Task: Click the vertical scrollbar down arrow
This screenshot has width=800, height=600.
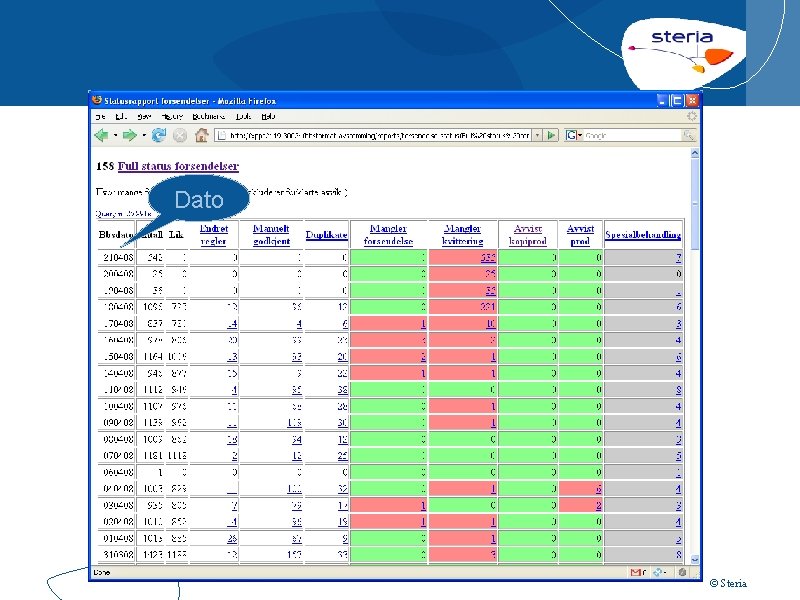Action: pyautogui.click(x=694, y=560)
